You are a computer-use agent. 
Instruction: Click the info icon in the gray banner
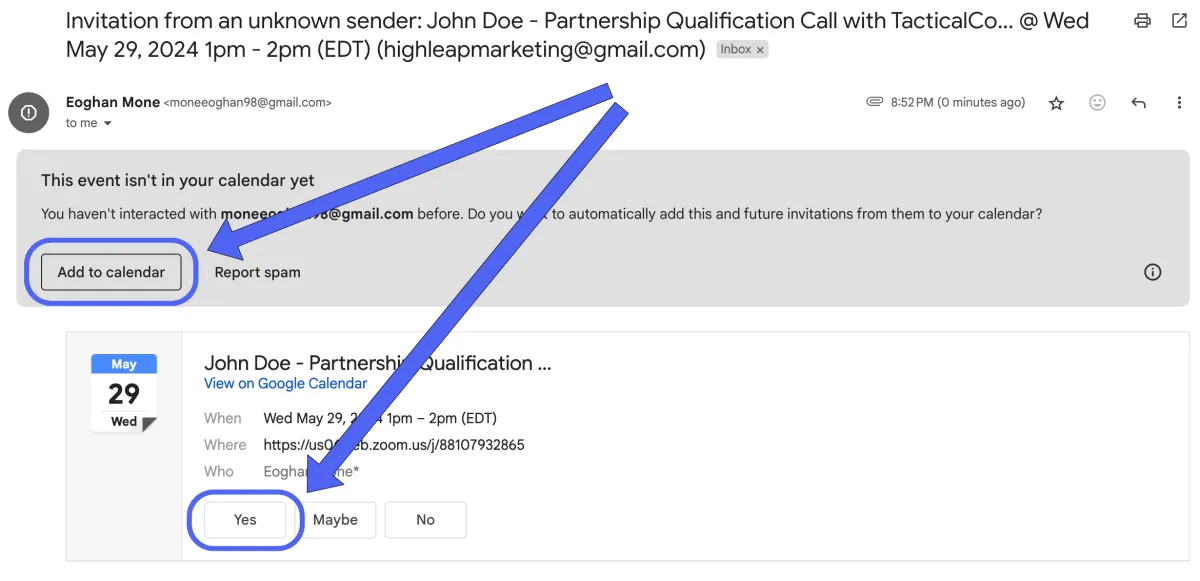coord(1152,272)
